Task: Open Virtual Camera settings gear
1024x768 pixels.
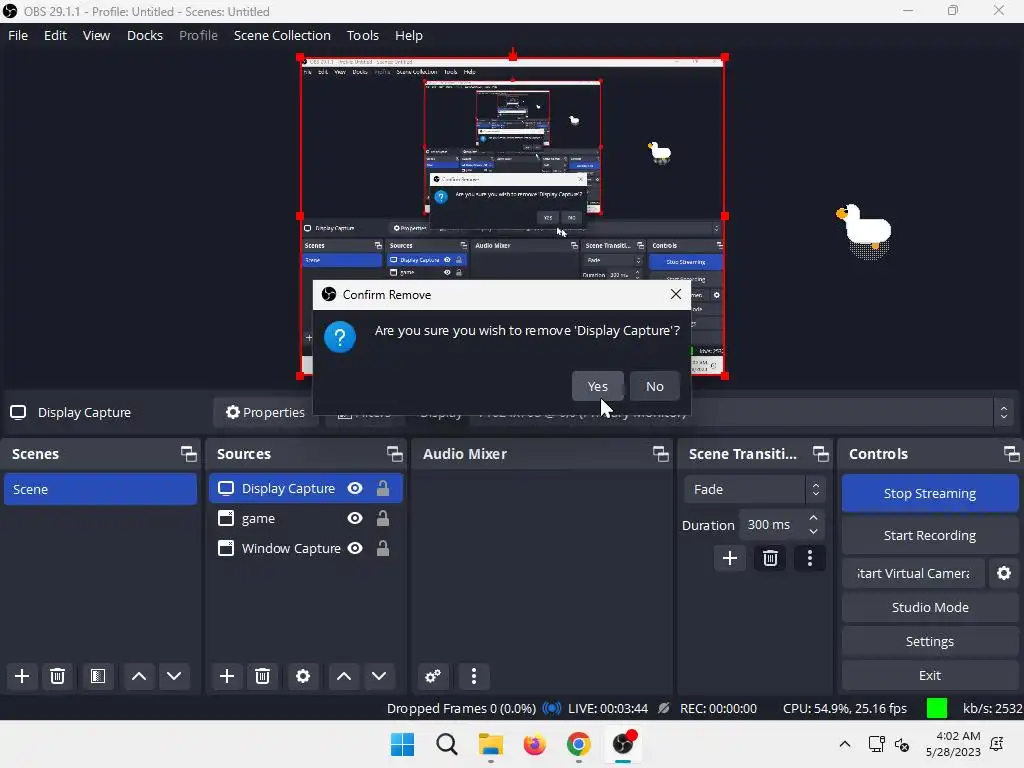Action: 1004,573
